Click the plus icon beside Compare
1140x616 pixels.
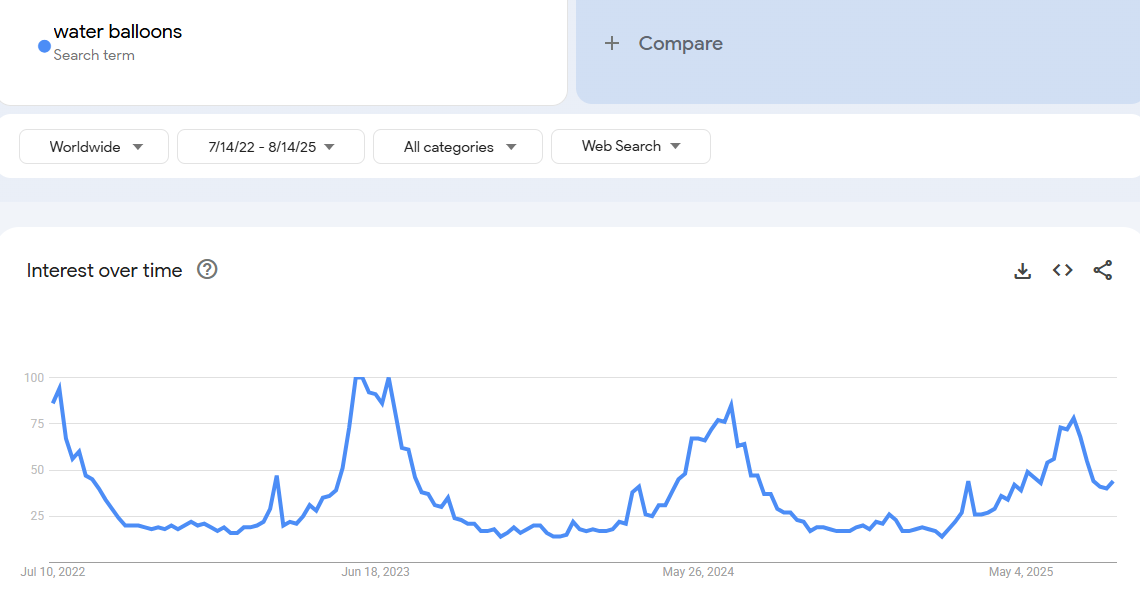(612, 43)
